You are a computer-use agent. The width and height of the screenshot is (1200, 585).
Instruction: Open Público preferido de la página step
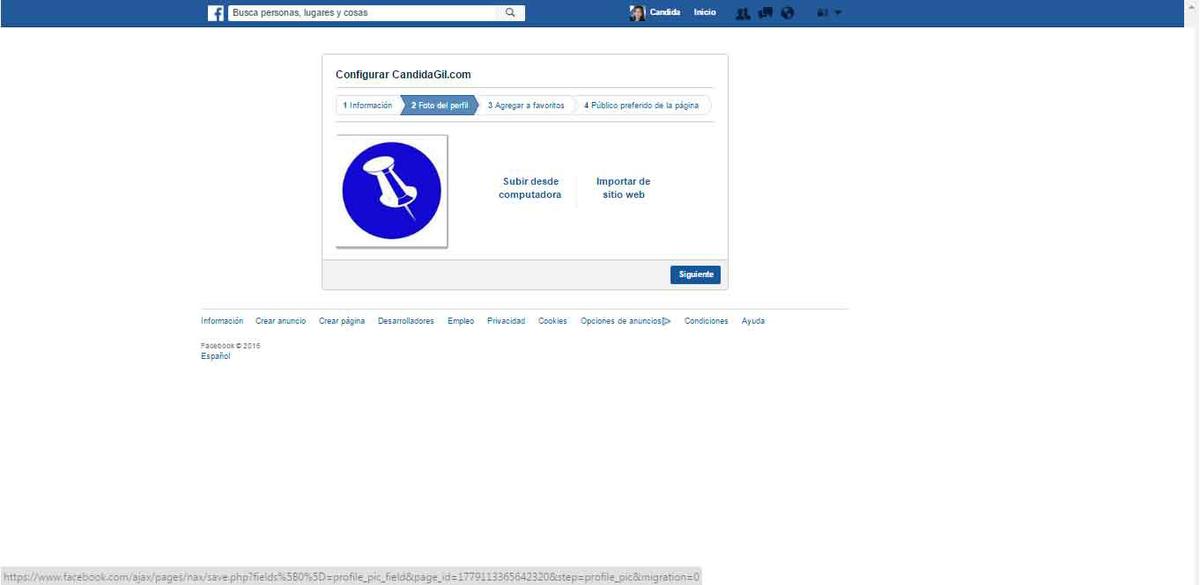(x=642, y=105)
